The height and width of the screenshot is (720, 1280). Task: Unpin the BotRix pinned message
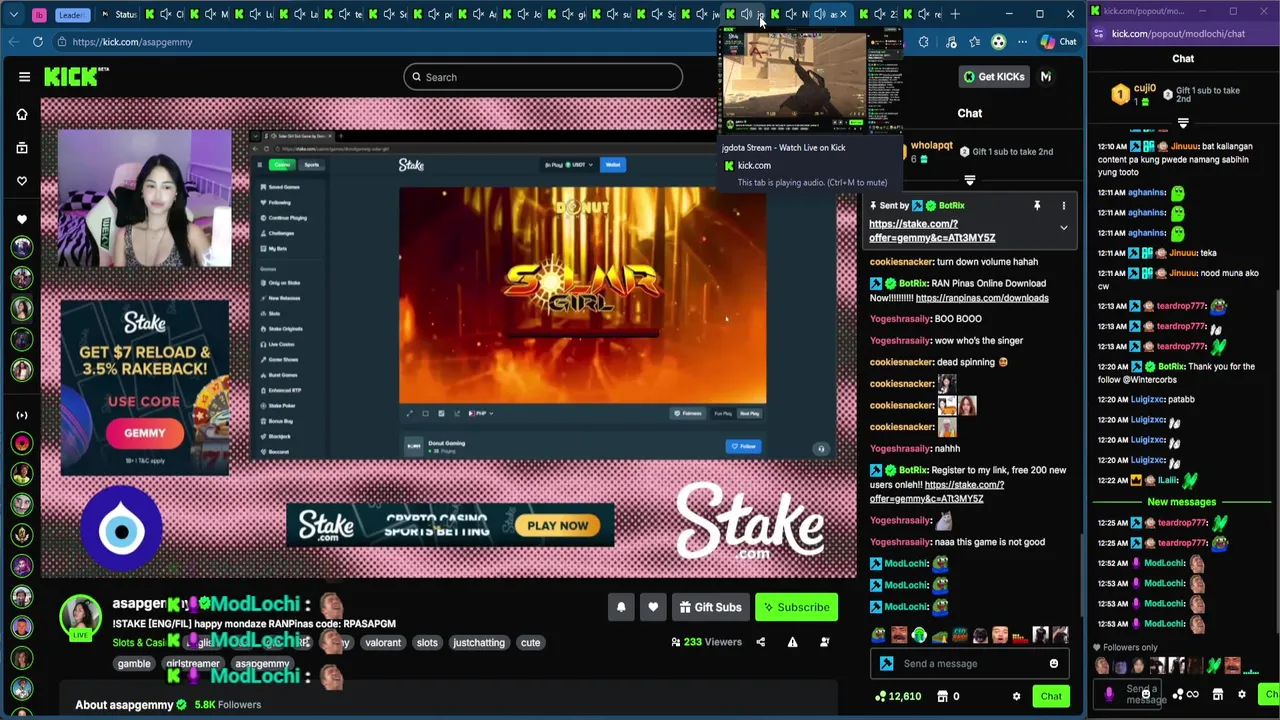[1037, 205]
